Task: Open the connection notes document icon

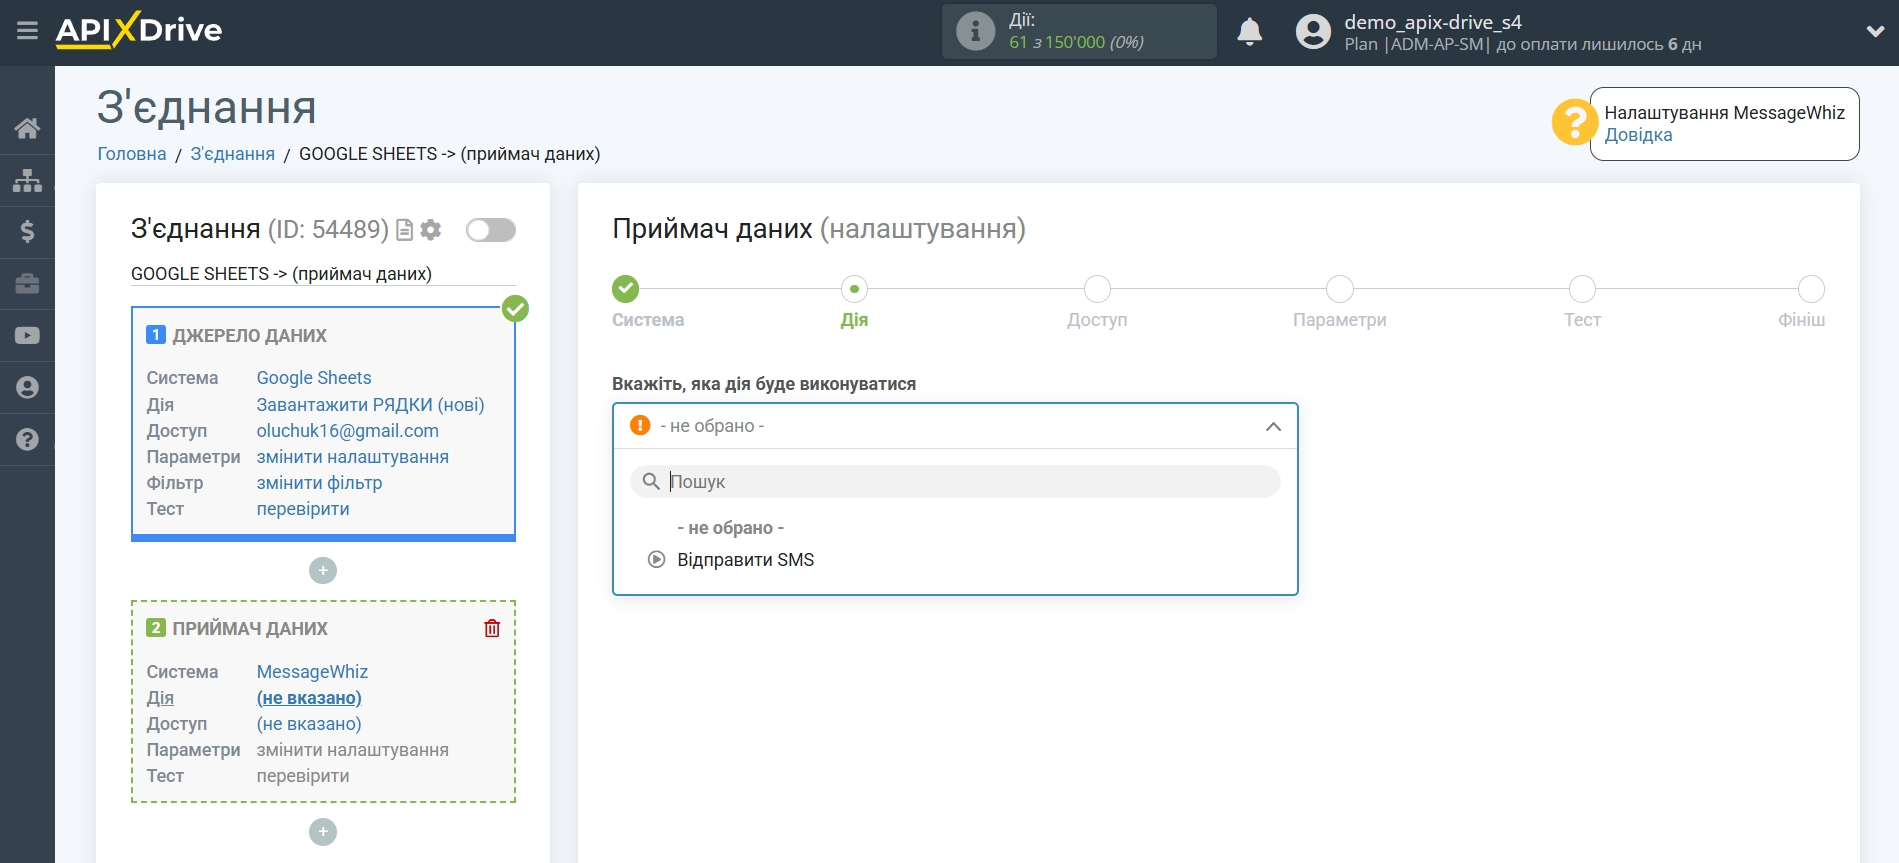Action: pyautogui.click(x=405, y=230)
